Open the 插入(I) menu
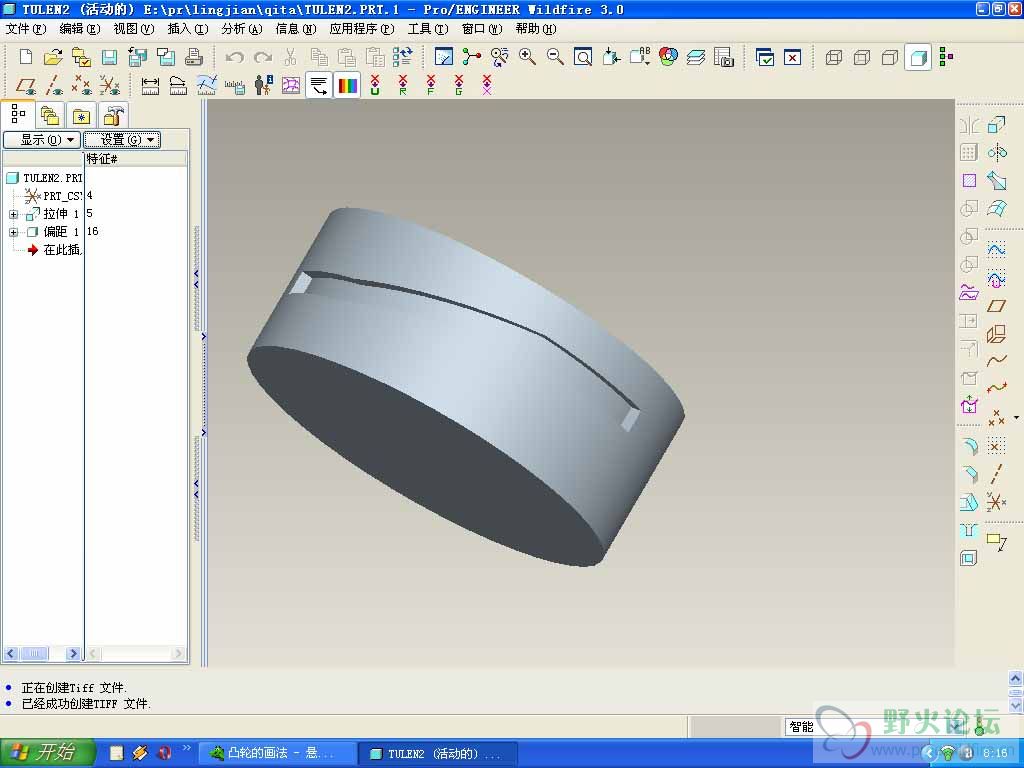Viewport: 1024px width, 768px height. pos(187,29)
